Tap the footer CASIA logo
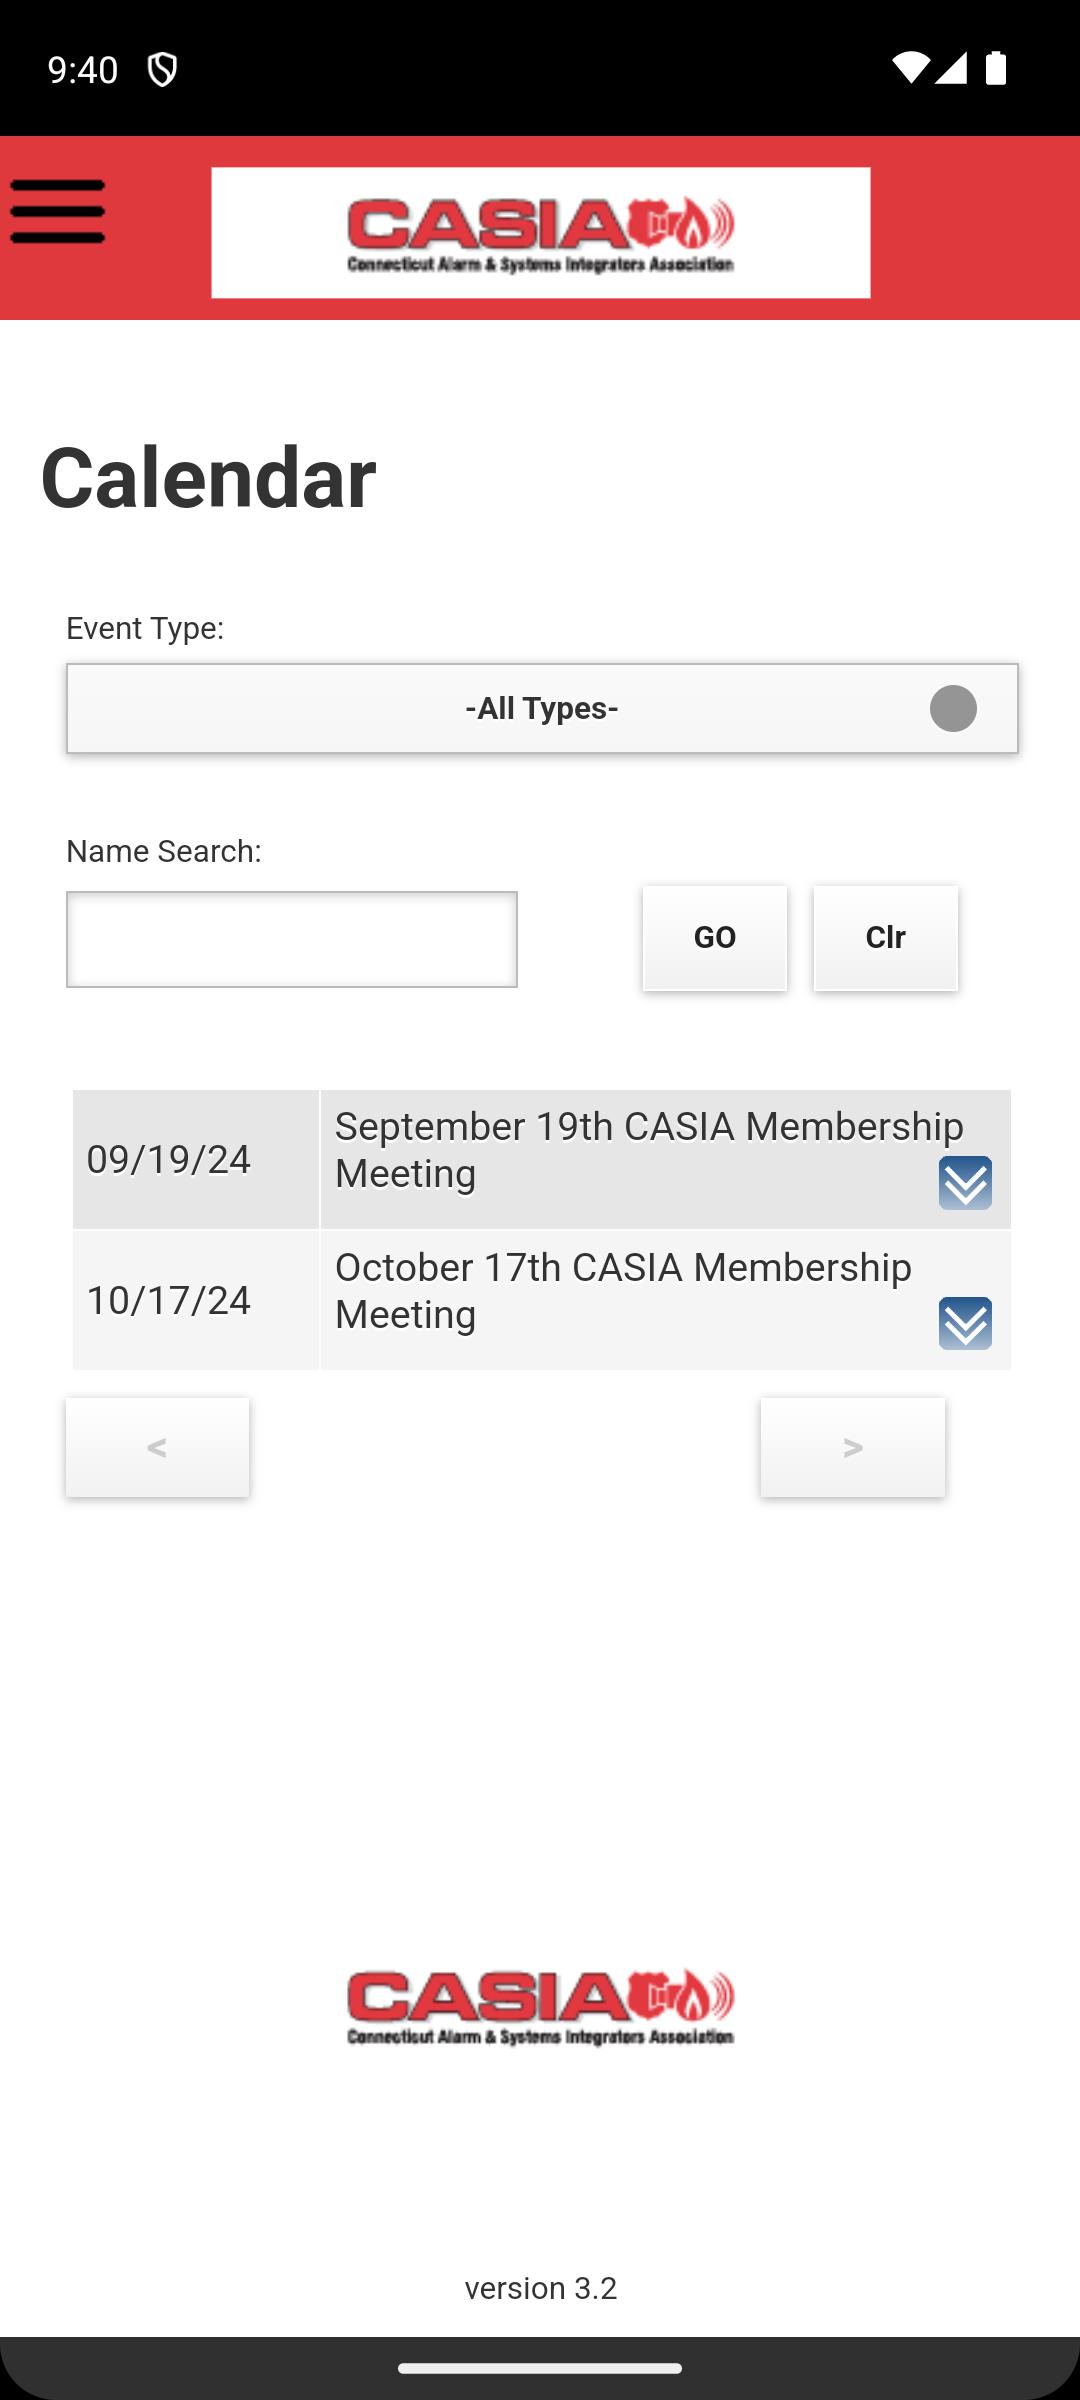This screenshot has width=1080, height=2400. pyautogui.click(x=540, y=2007)
